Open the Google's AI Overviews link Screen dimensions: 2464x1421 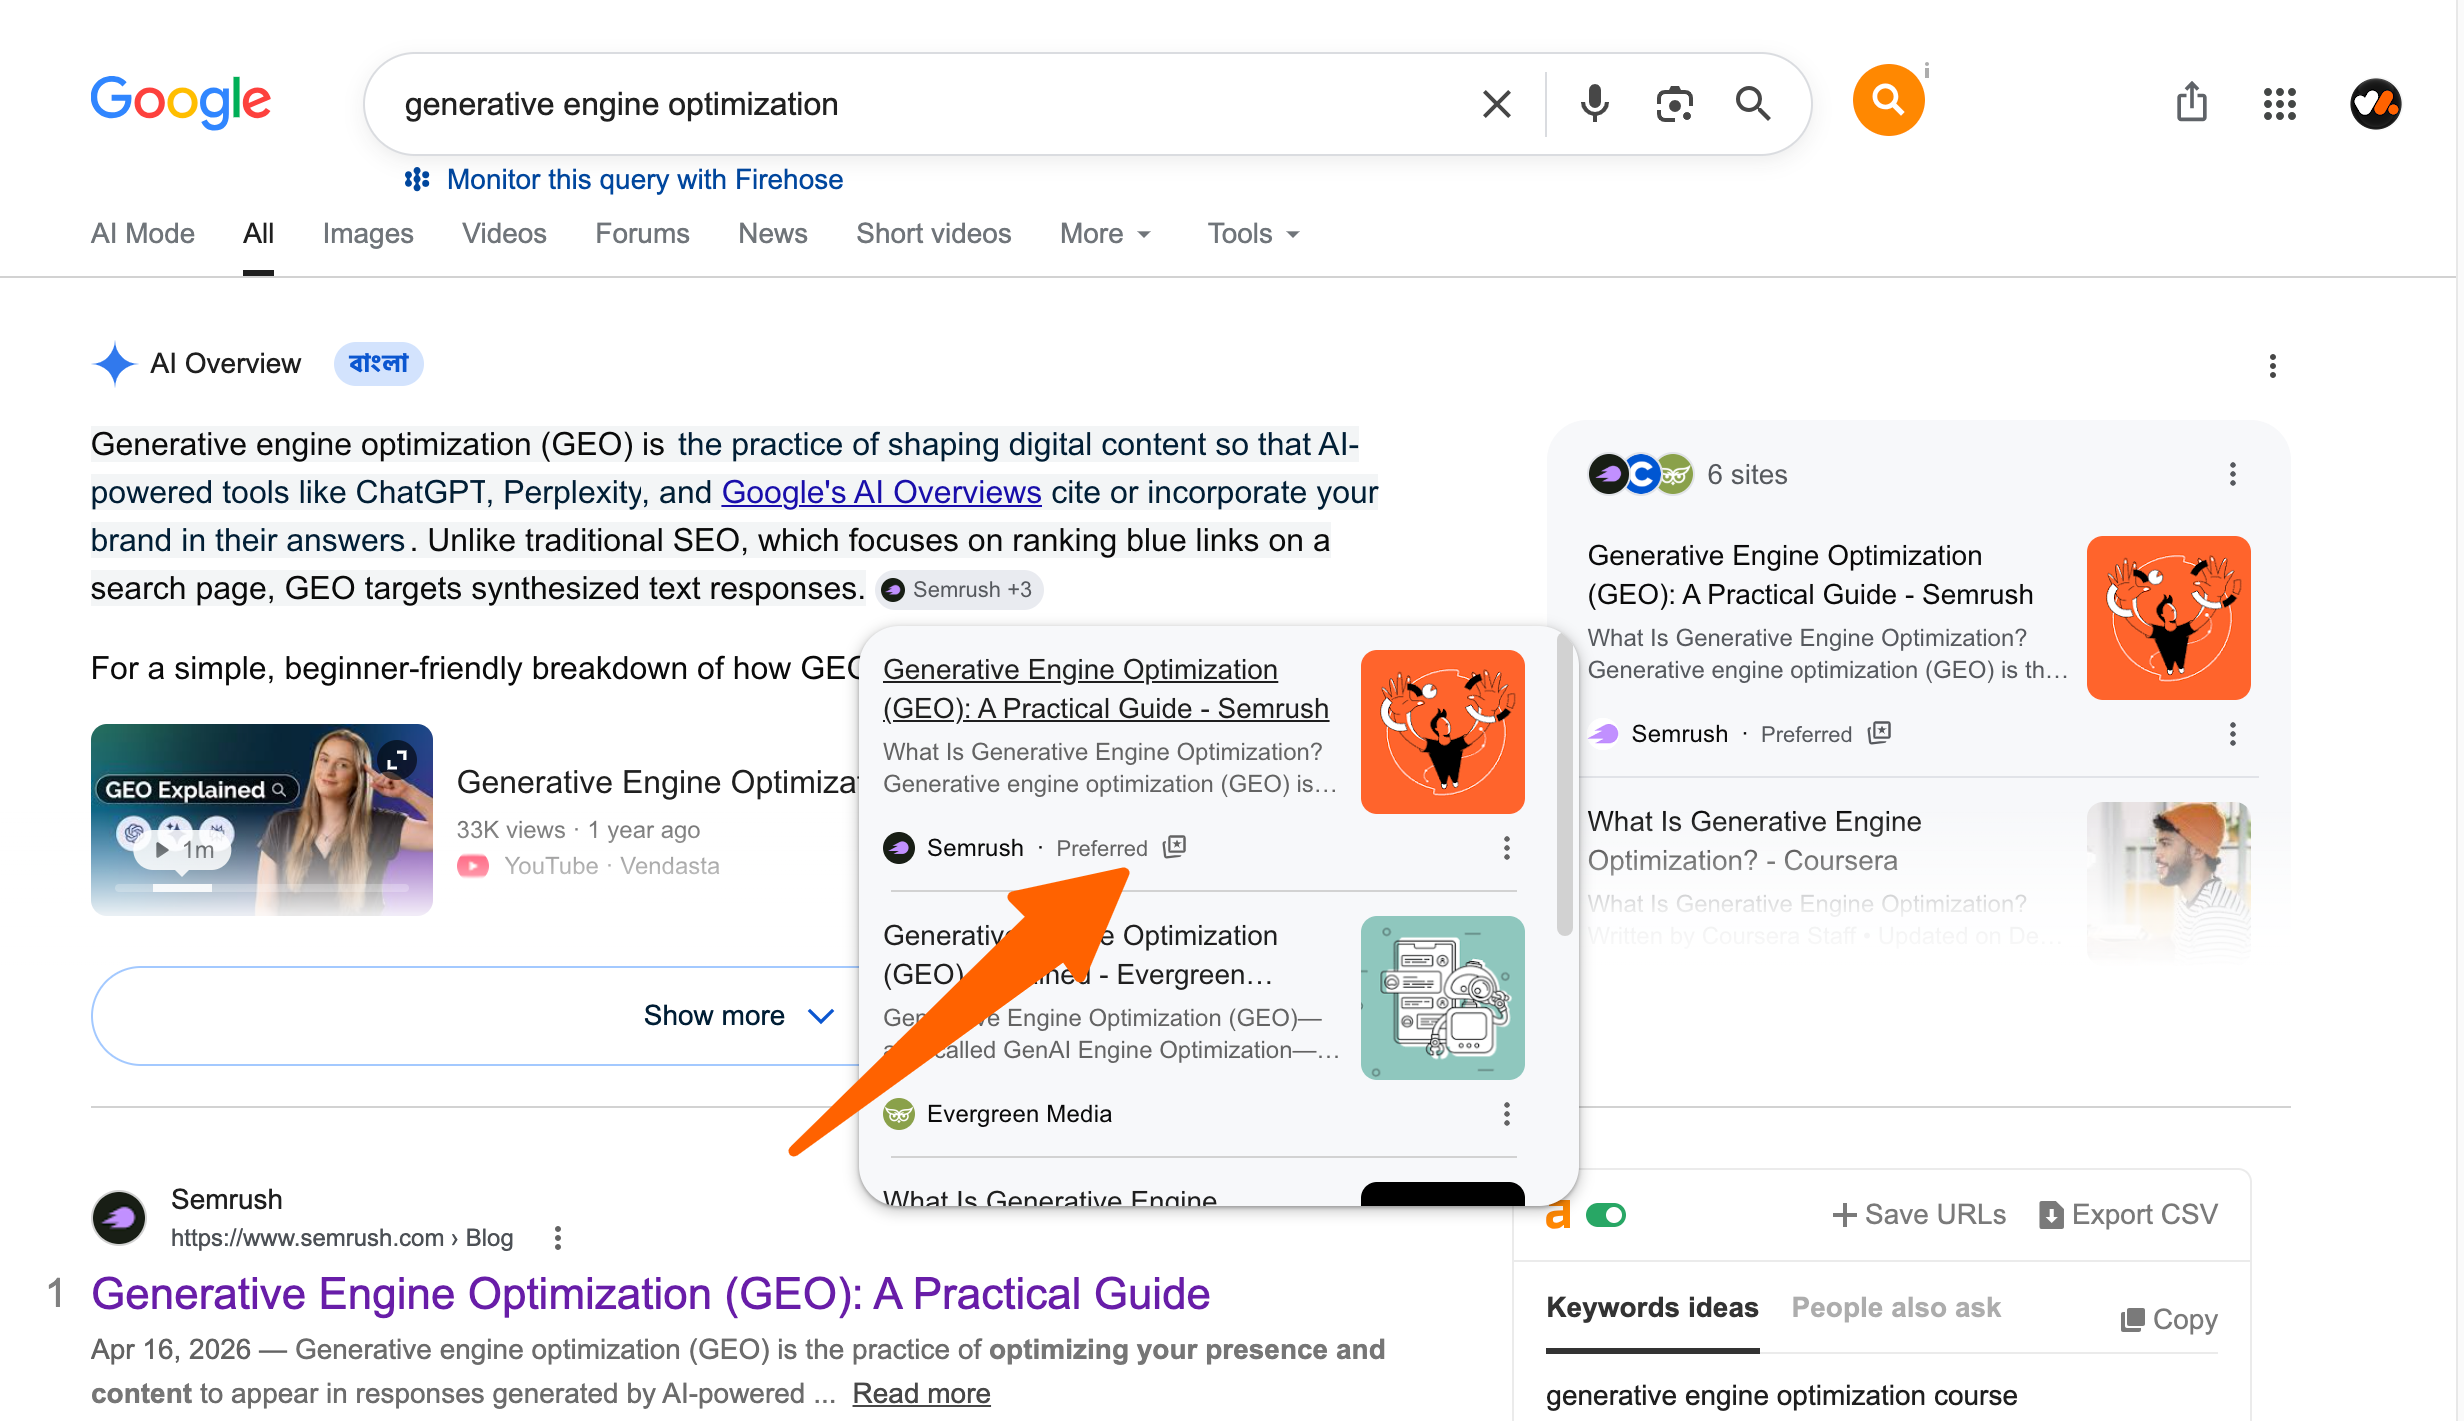click(881, 492)
